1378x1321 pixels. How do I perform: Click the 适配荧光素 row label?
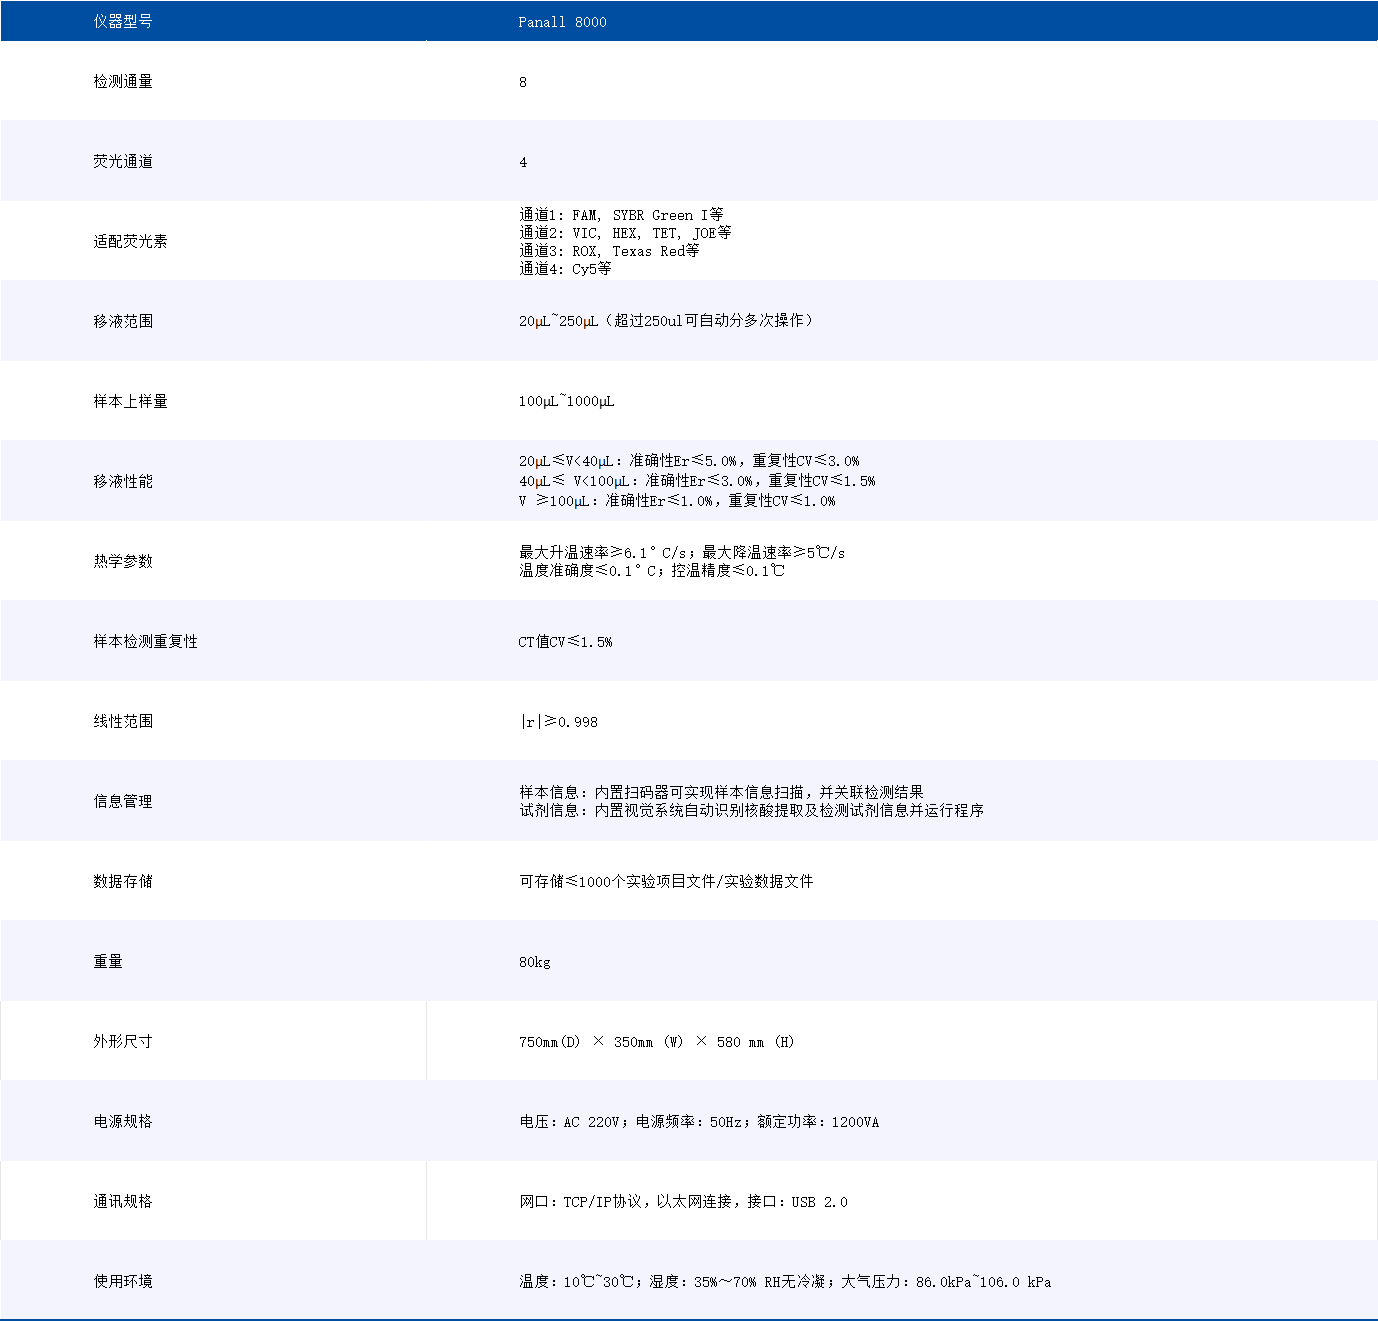(130, 242)
